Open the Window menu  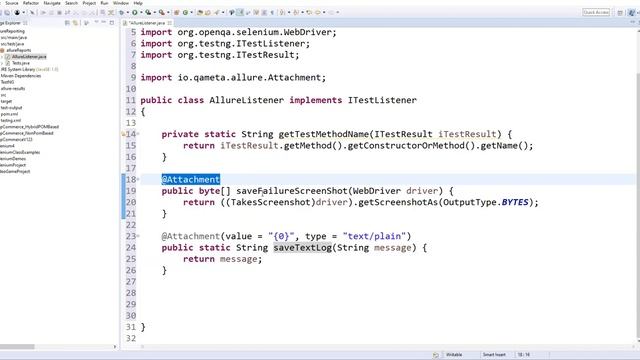pos(120,3)
